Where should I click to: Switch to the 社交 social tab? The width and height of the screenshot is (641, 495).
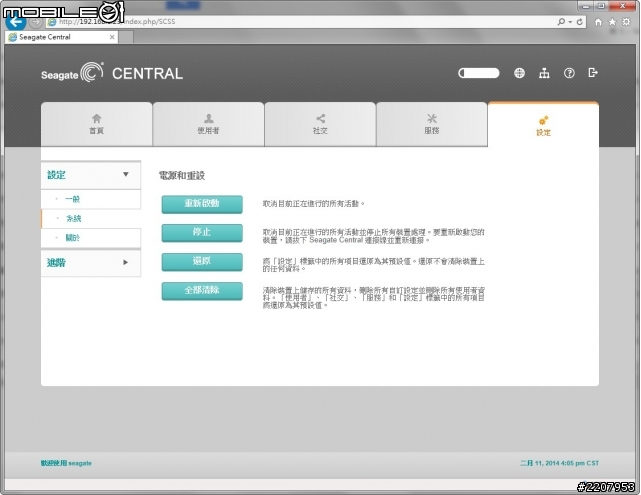click(320, 124)
